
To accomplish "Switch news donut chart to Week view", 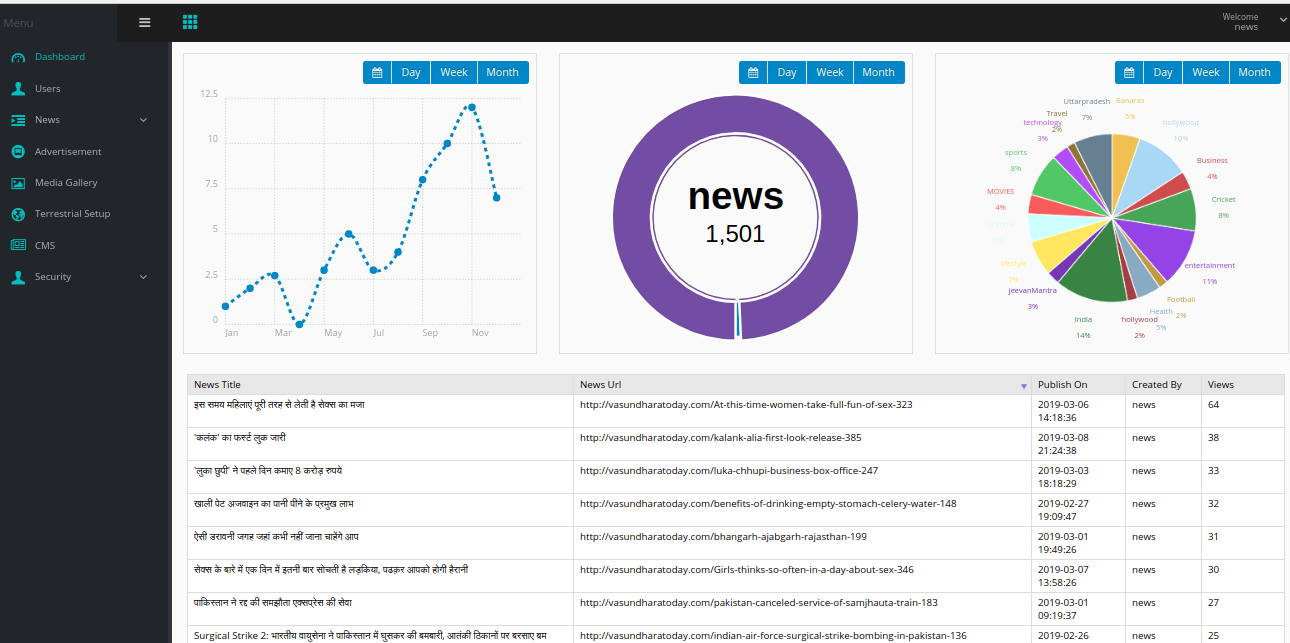I will tap(829, 73).
